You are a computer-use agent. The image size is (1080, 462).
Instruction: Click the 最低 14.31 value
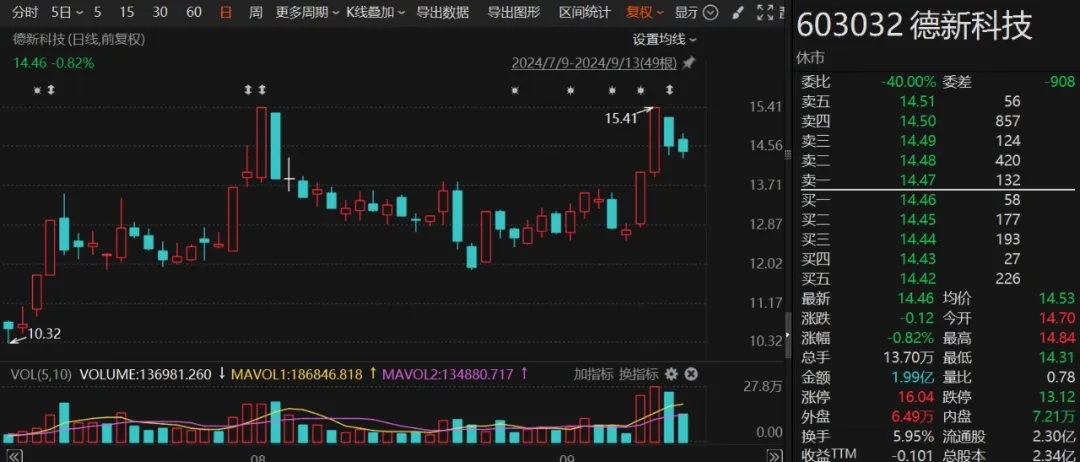coord(1057,357)
